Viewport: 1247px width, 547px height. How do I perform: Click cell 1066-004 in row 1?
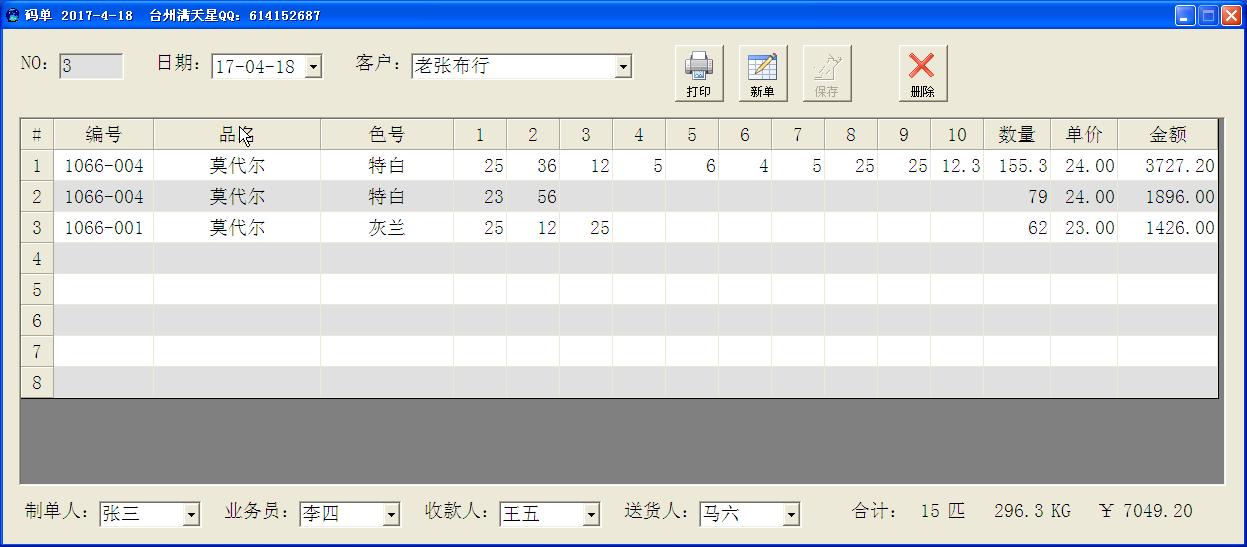(x=104, y=166)
